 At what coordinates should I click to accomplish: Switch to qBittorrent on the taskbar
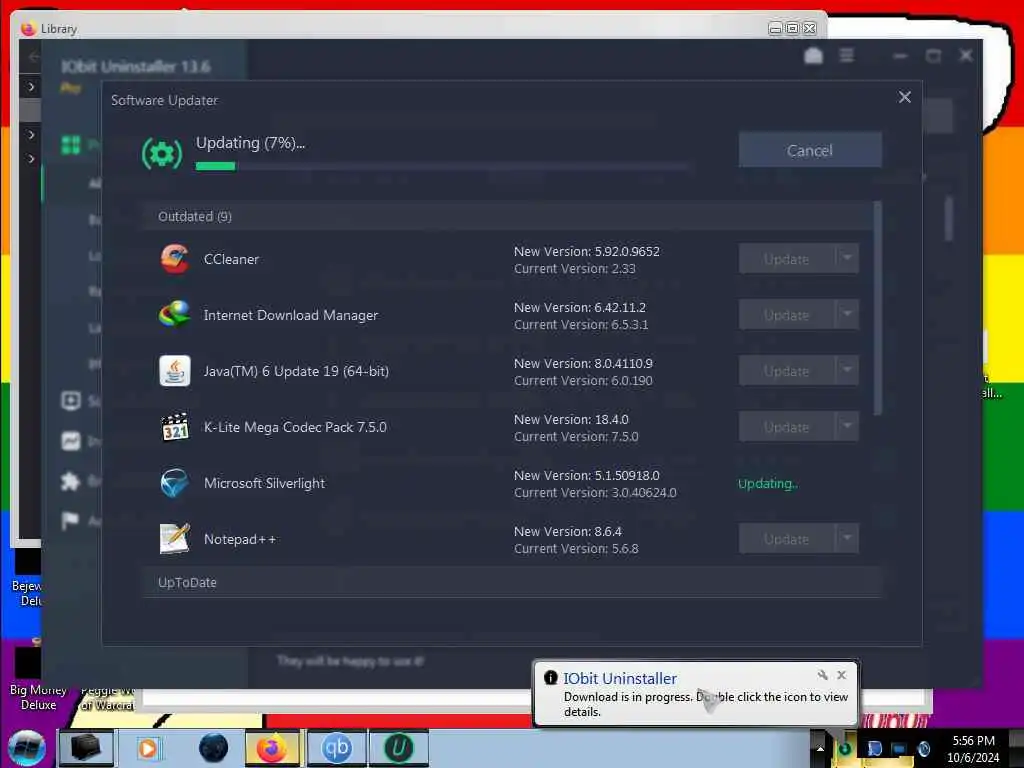[337, 748]
